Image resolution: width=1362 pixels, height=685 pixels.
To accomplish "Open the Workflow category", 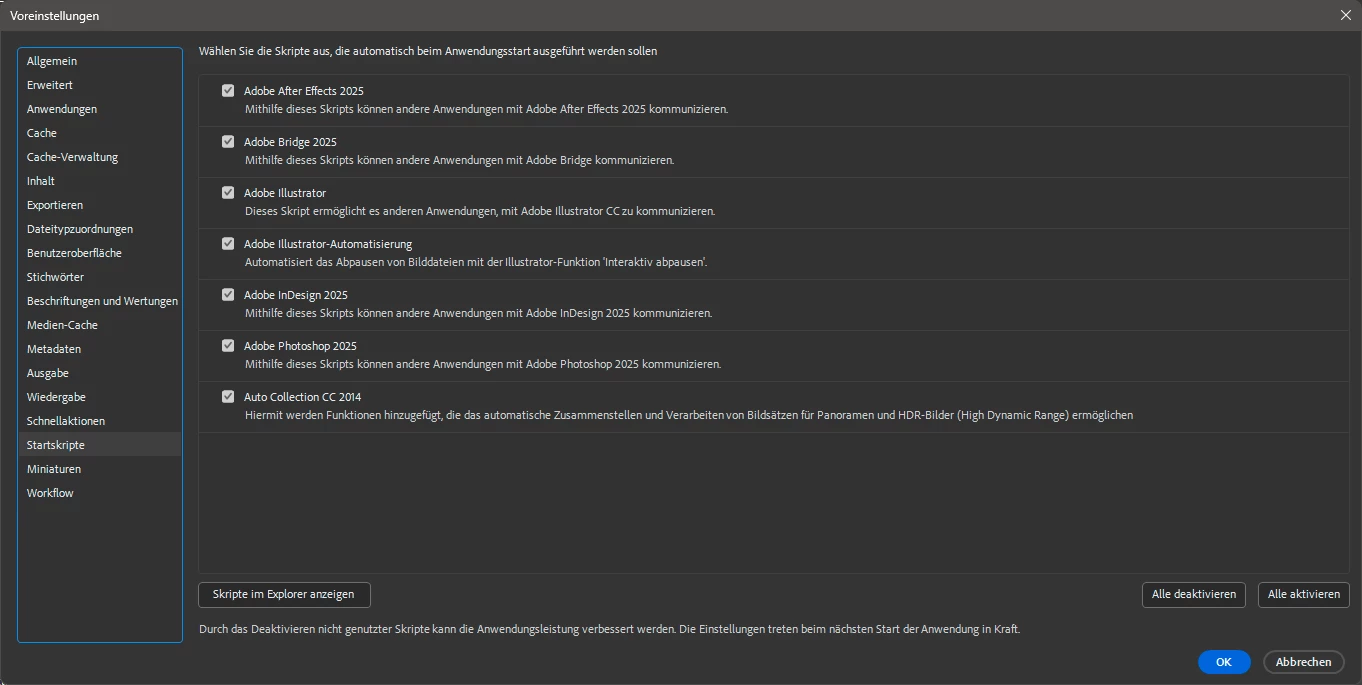I will pyautogui.click(x=100, y=493).
